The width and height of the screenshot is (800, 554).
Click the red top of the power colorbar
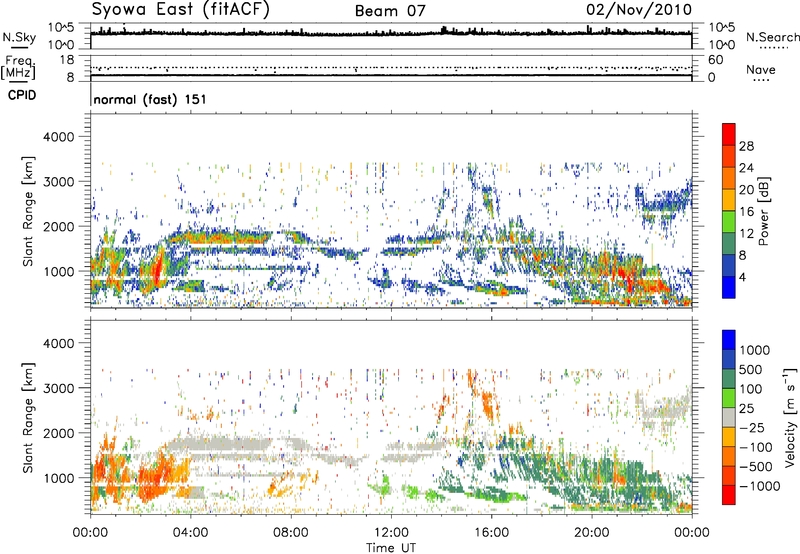[729, 135]
